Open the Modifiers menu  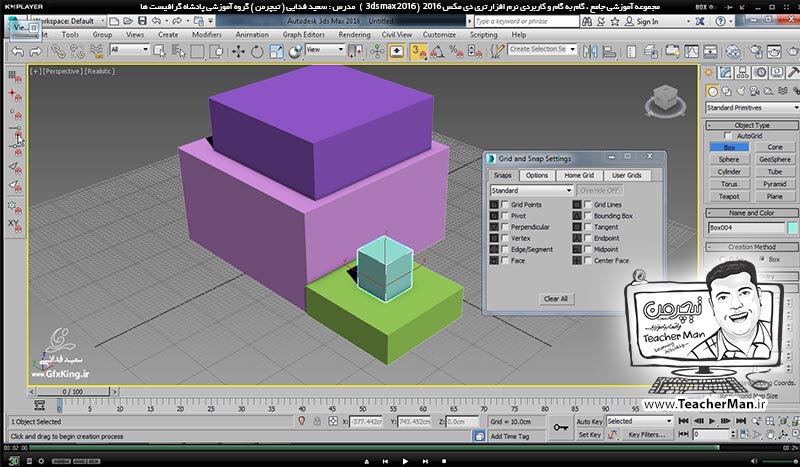(207, 35)
